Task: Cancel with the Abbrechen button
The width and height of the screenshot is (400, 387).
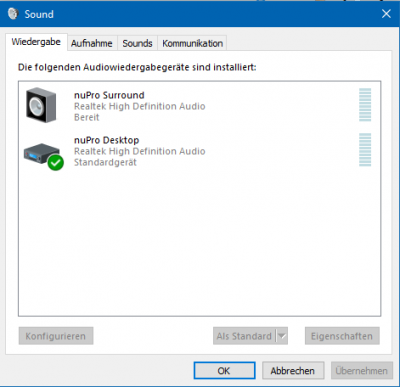Action: click(293, 371)
